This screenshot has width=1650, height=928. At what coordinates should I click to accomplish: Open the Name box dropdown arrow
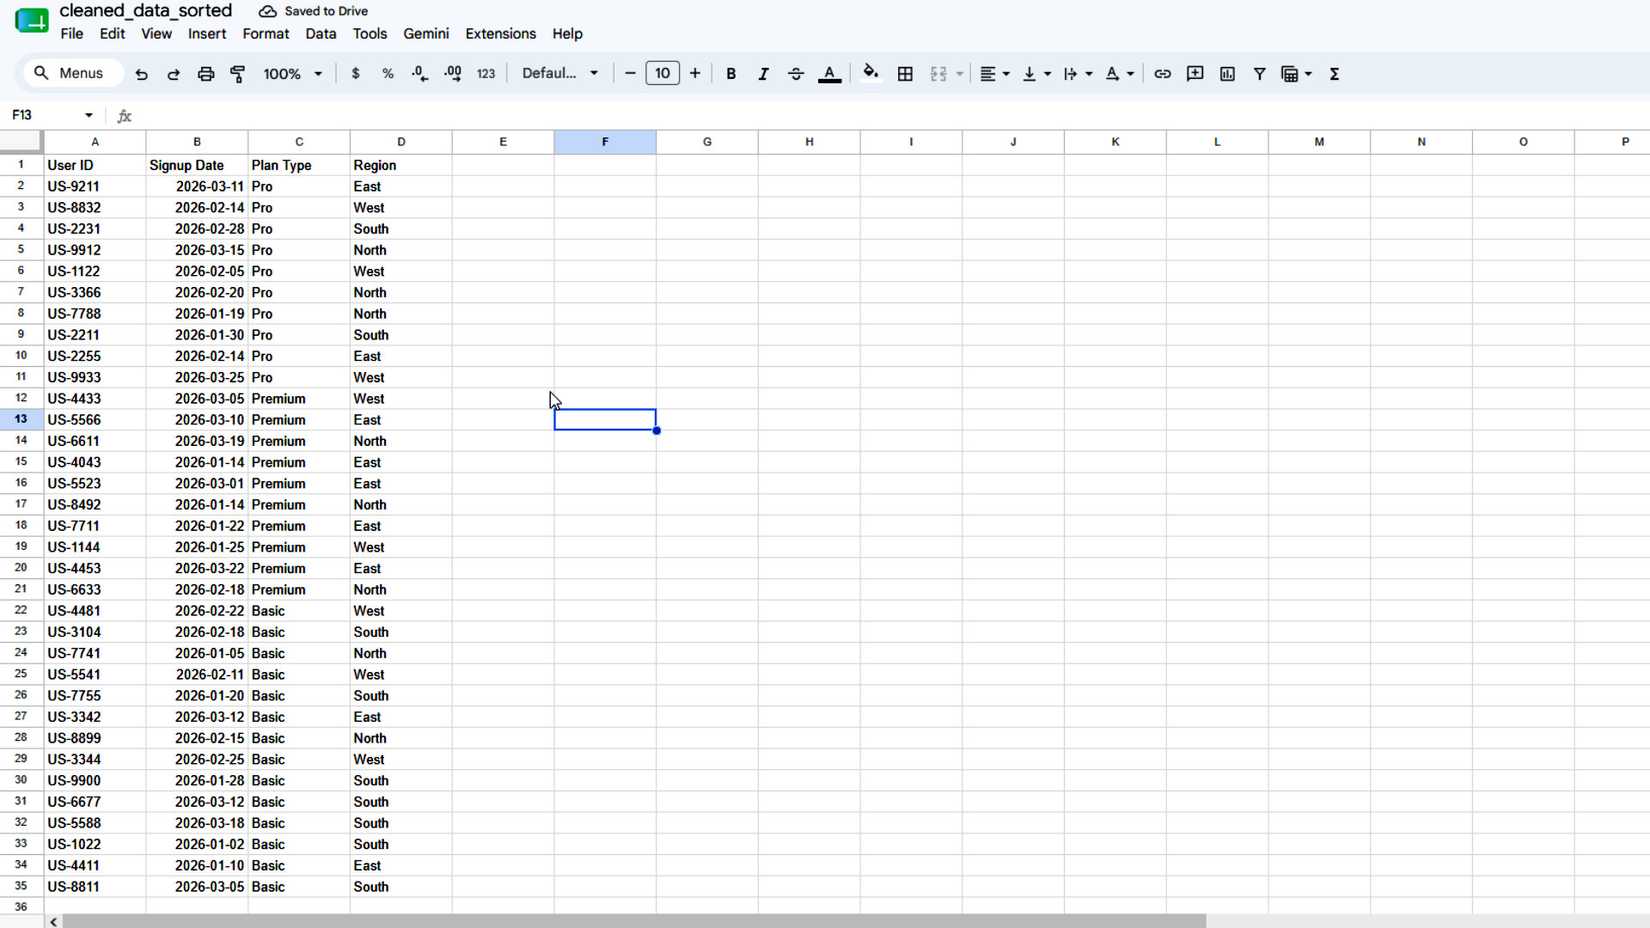point(89,116)
